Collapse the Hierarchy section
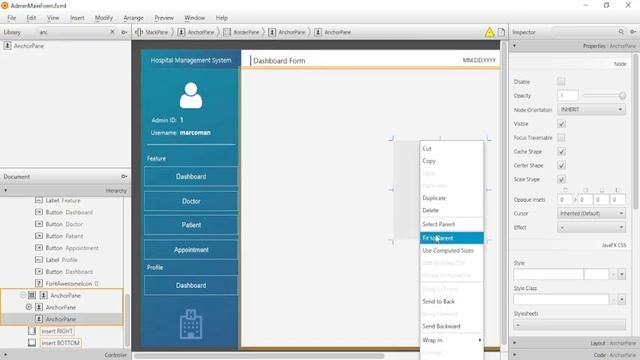640x360 pixels. (x=5, y=191)
